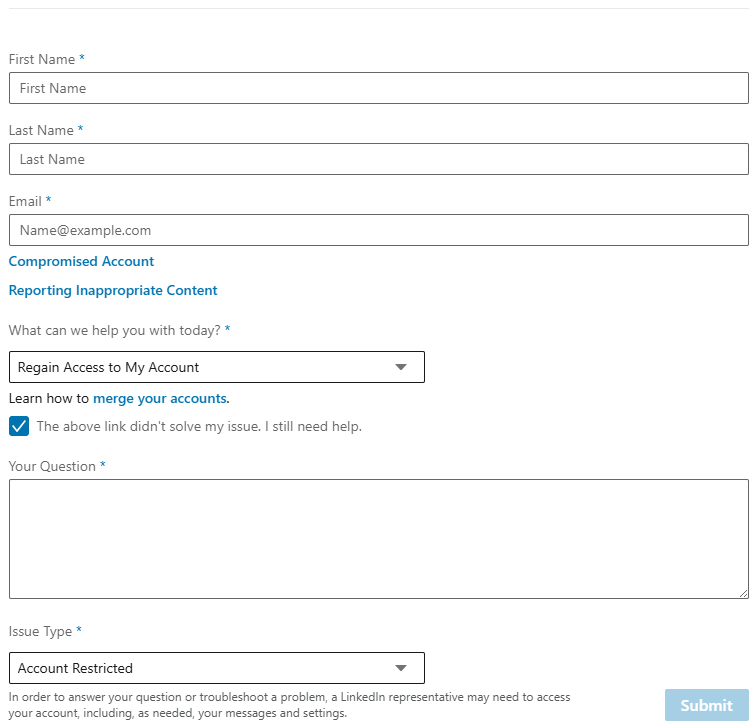Click into the Last Name text box
This screenshot has height=728, width=754.
tap(378, 159)
